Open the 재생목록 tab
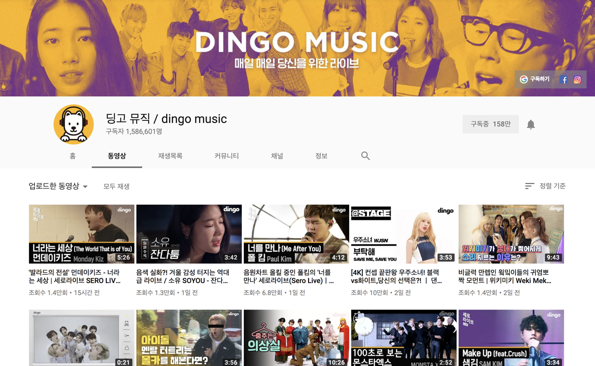595x366 pixels. (170, 156)
